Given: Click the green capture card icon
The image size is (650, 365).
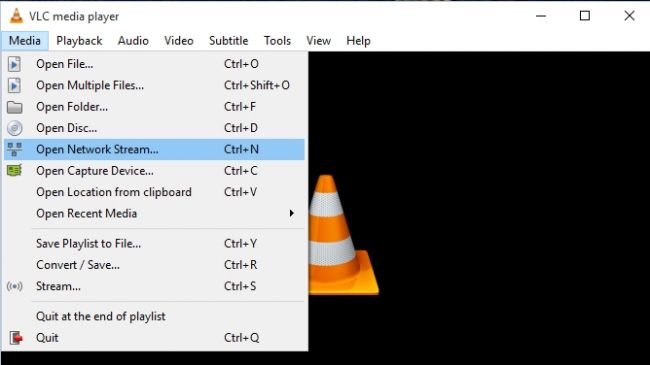Looking at the screenshot, I should [x=15, y=170].
